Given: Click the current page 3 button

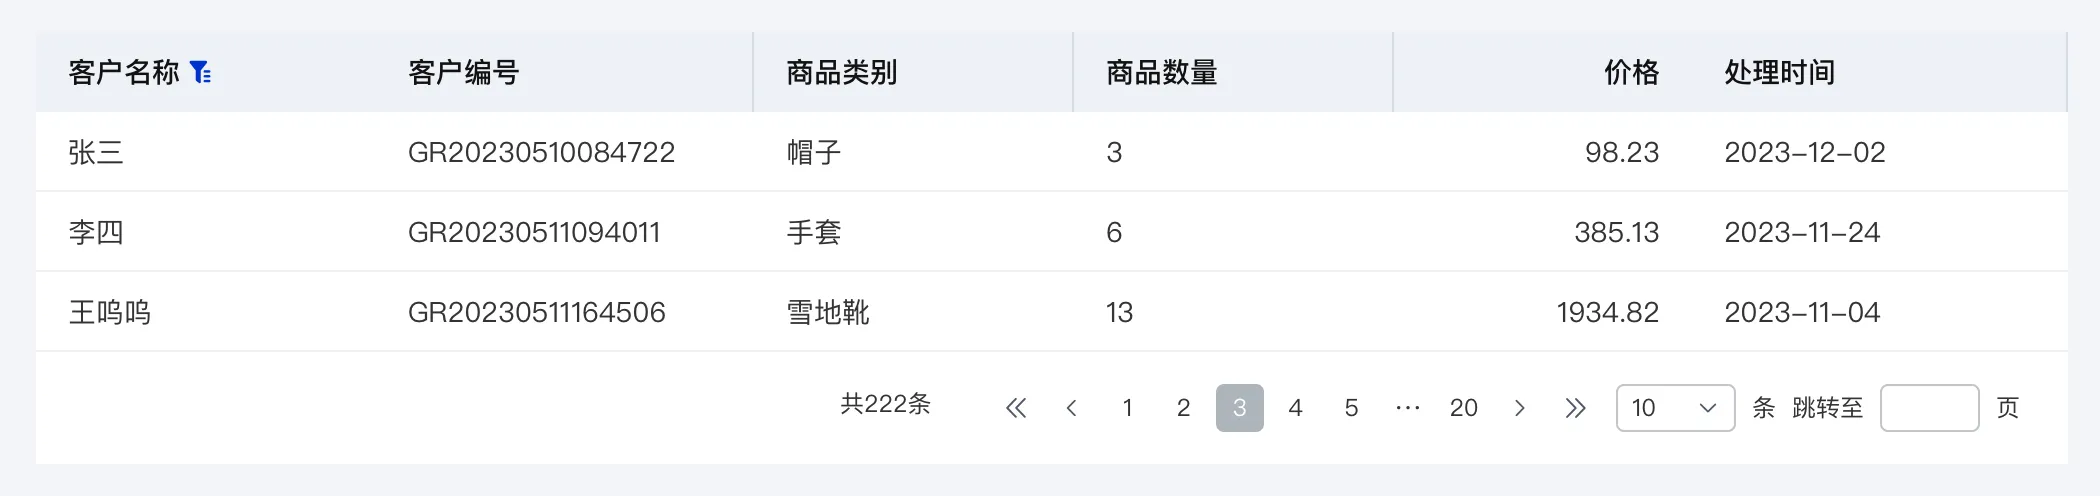Looking at the screenshot, I should pos(1240,408).
